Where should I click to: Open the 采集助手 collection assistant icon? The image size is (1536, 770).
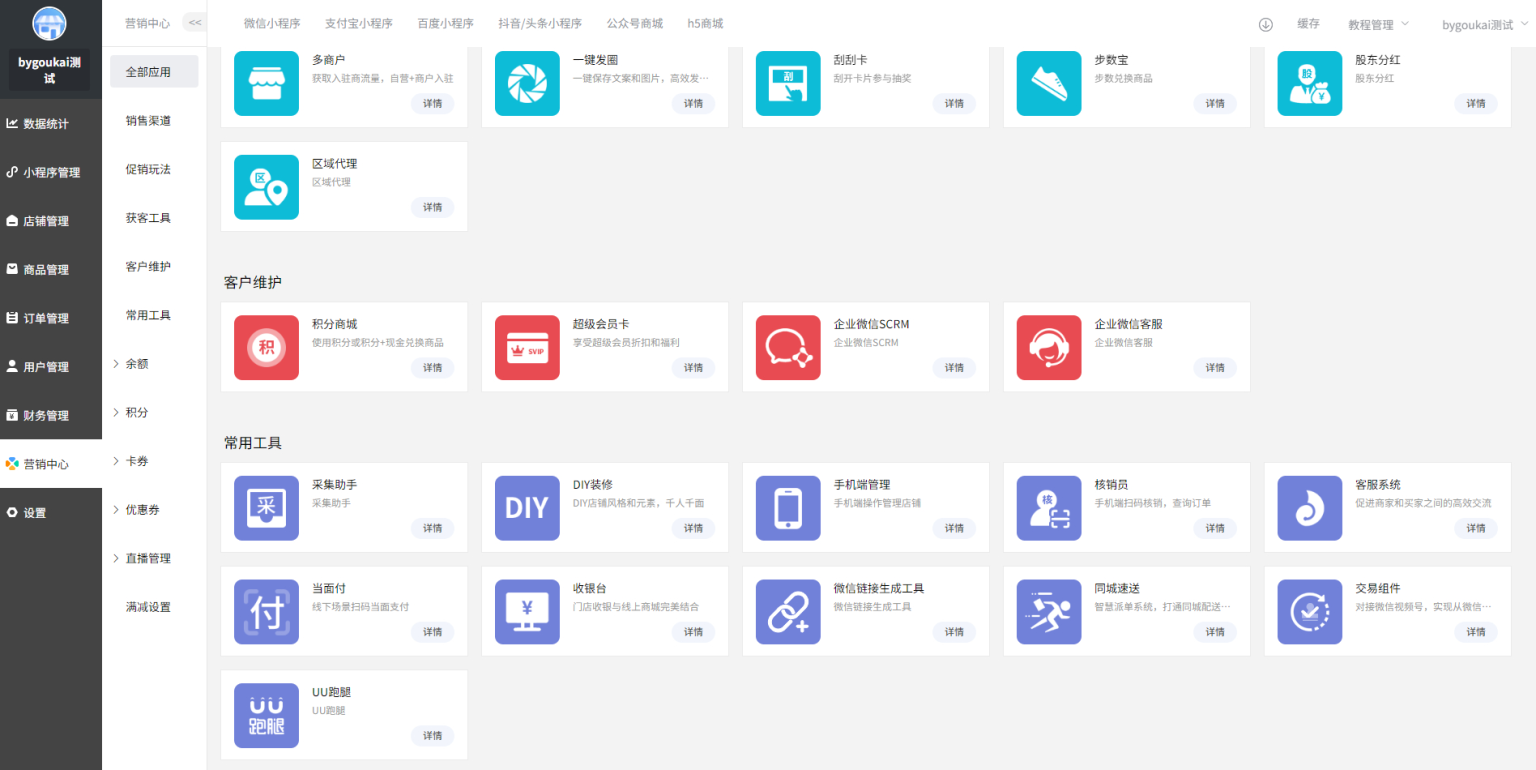pyautogui.click(x=266, y=507)
